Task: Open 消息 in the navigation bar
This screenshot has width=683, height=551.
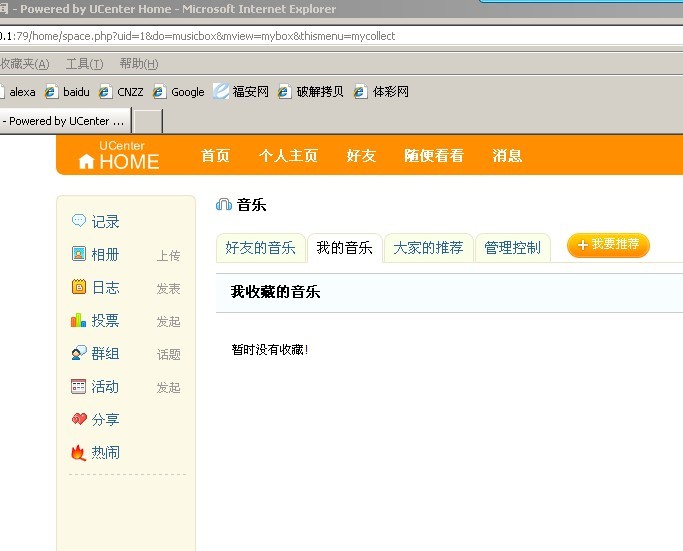Action: click(x=507, y=155)
